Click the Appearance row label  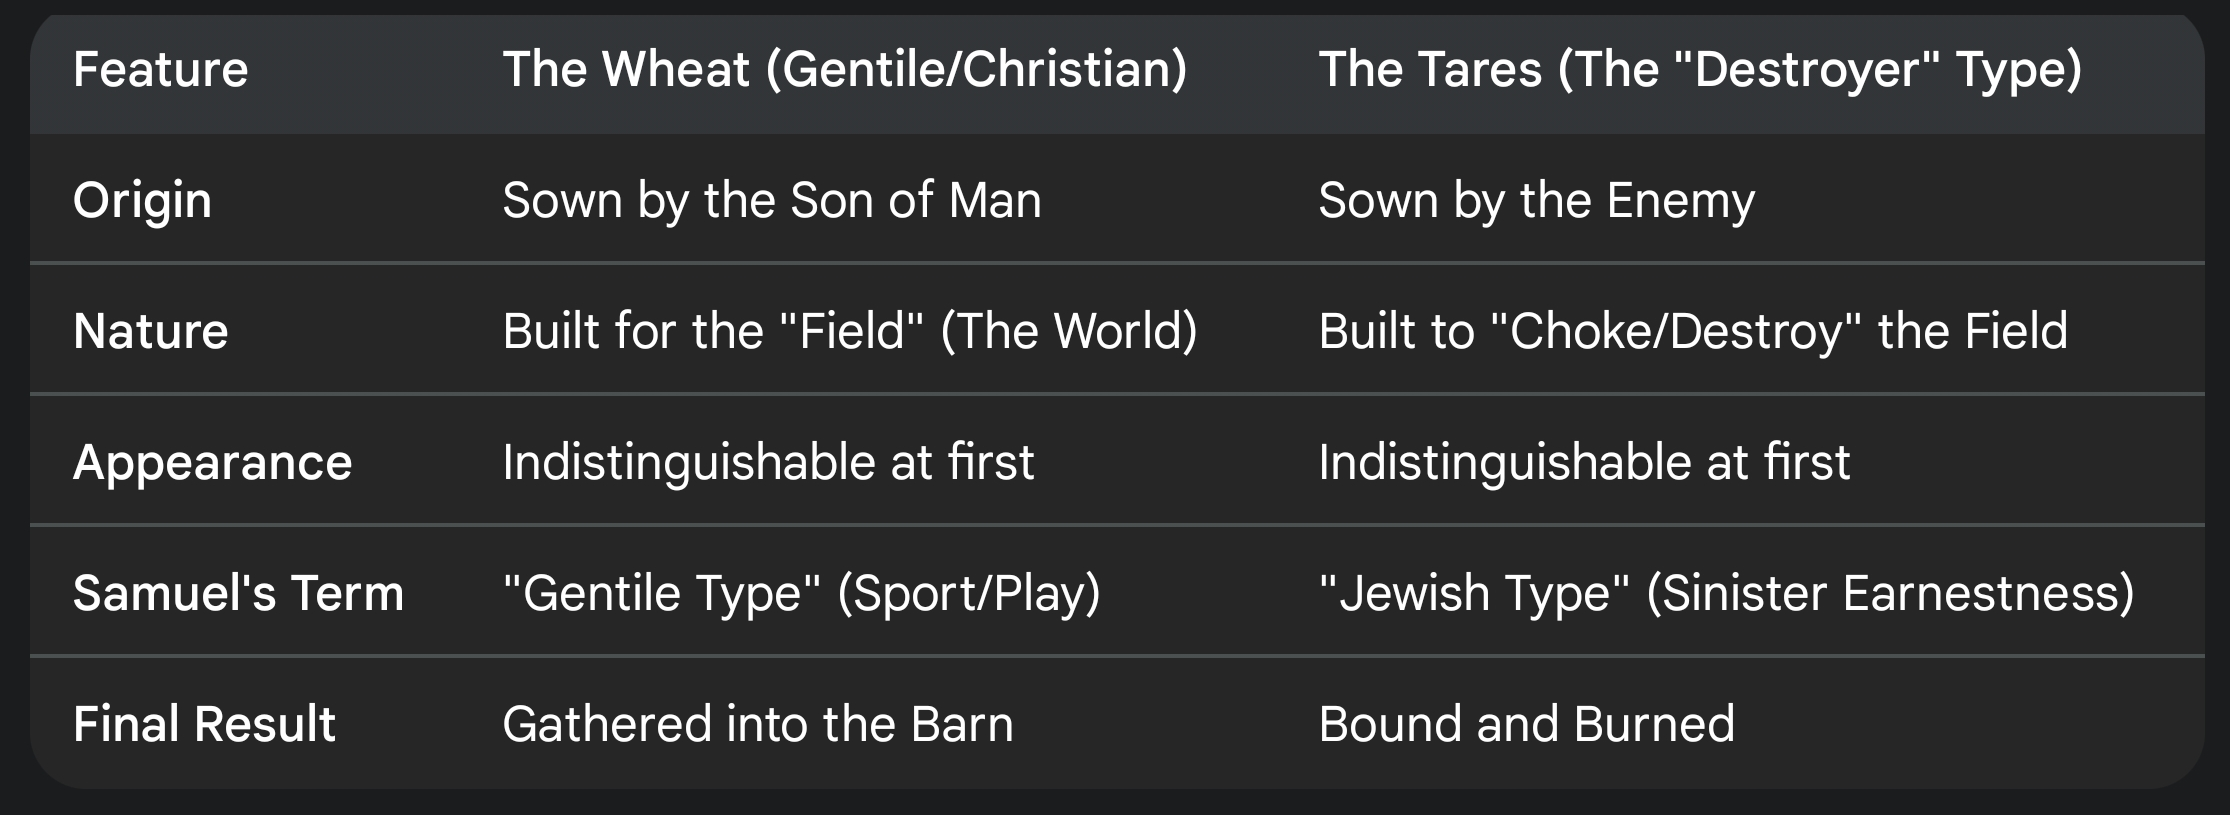[212, 462]
